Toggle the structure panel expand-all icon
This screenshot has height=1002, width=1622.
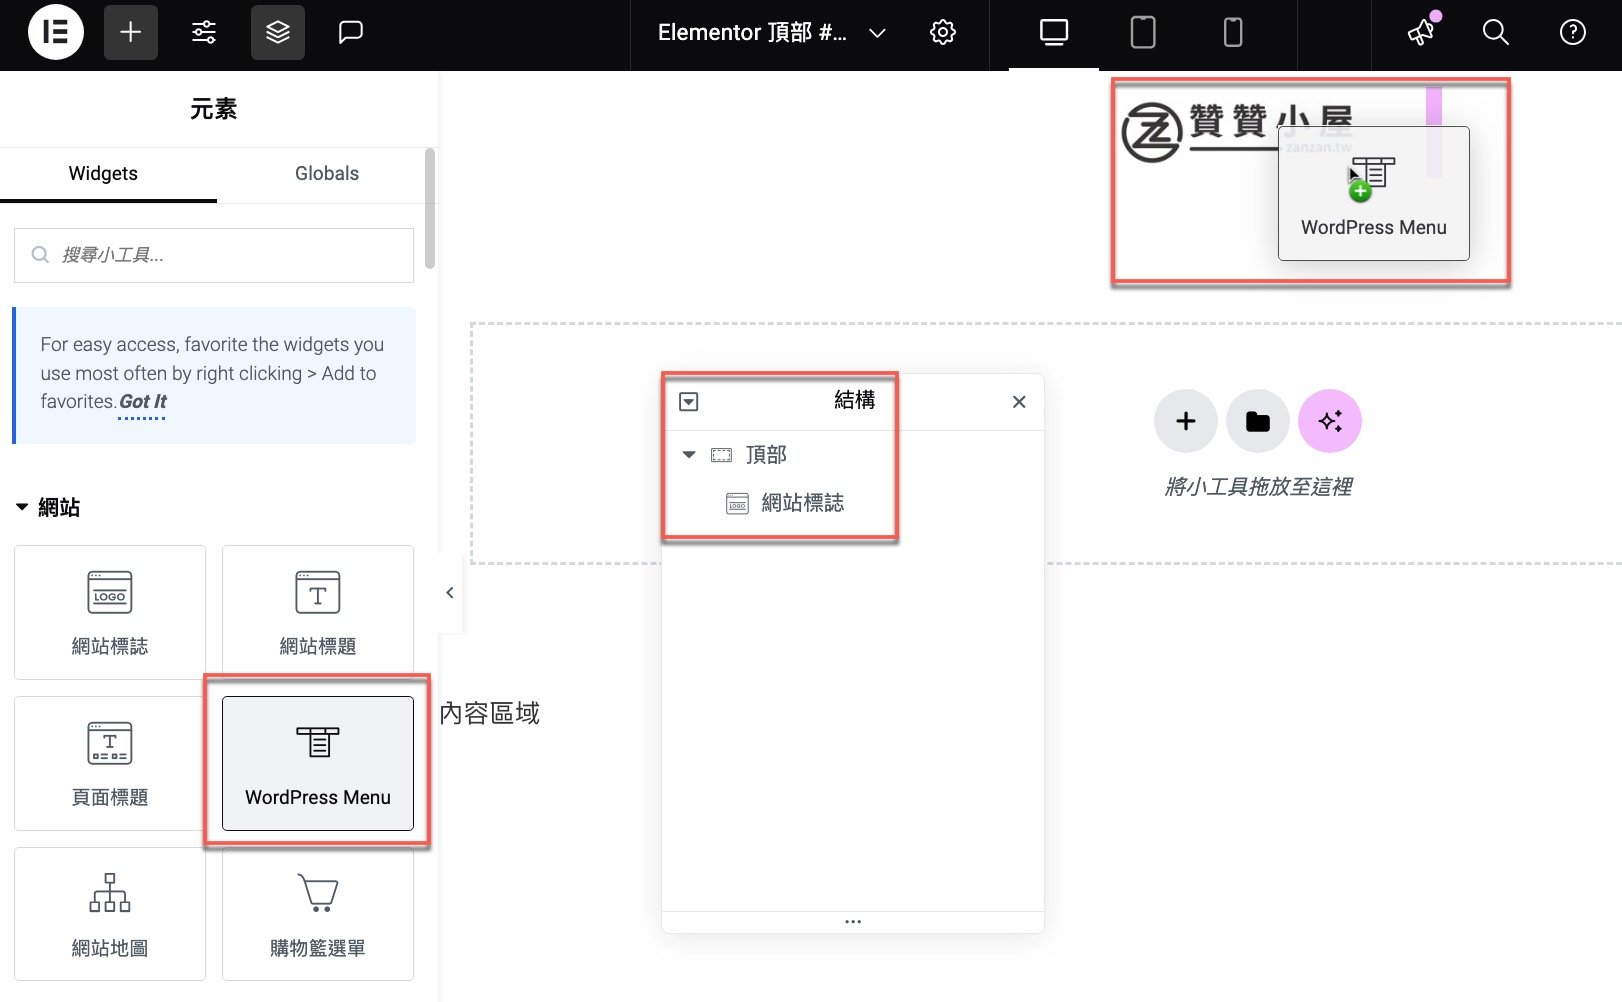coord(689,402)
